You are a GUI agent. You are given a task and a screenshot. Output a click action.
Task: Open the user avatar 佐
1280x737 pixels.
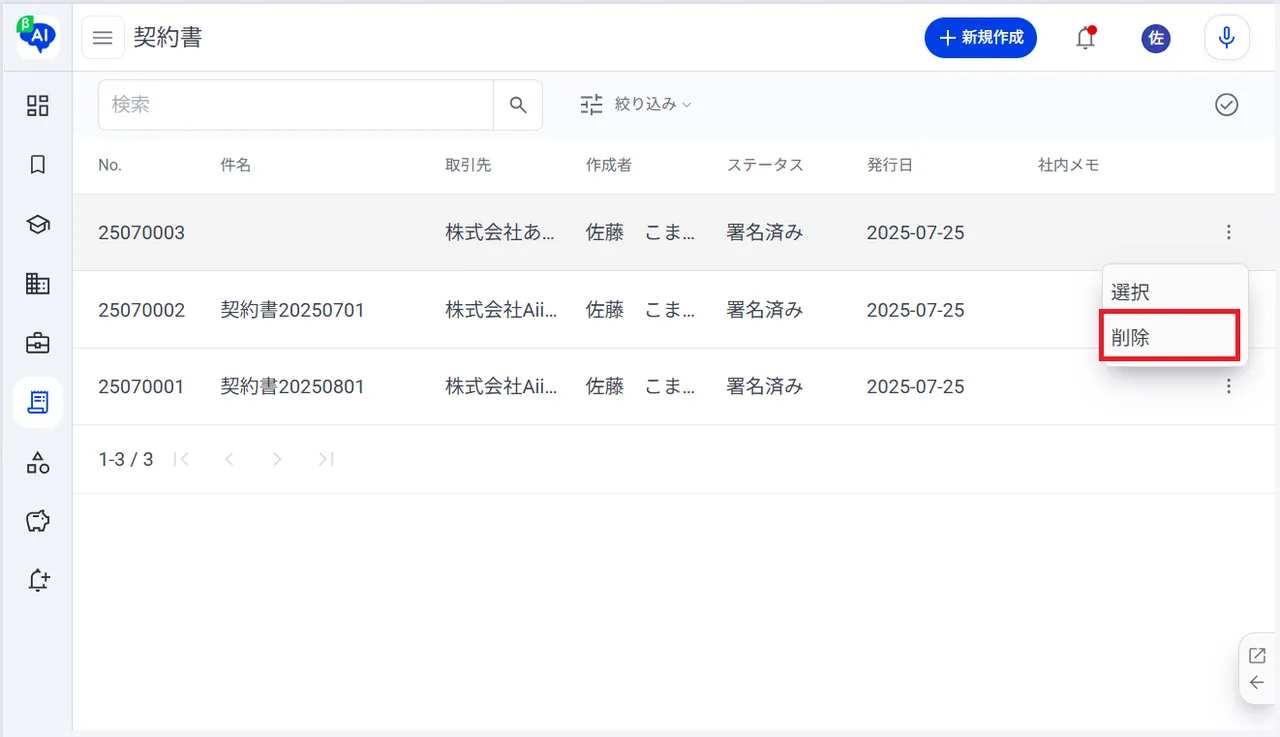(1156, 38)
